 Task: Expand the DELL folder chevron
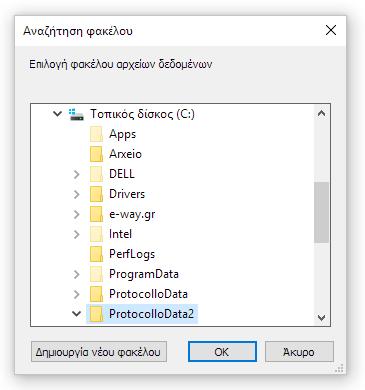pyautogui.click(x=77, y=174)
